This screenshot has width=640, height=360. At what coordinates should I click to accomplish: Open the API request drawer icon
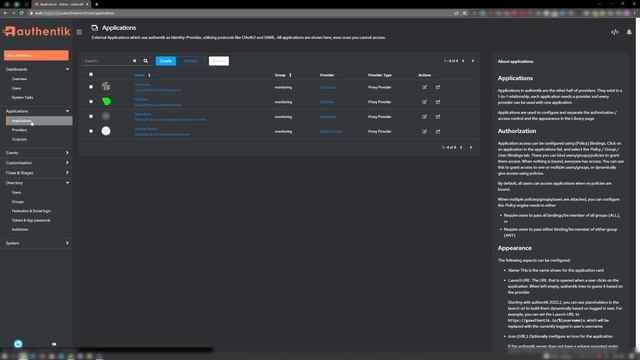pyautogui.click(x=614, y=32)
